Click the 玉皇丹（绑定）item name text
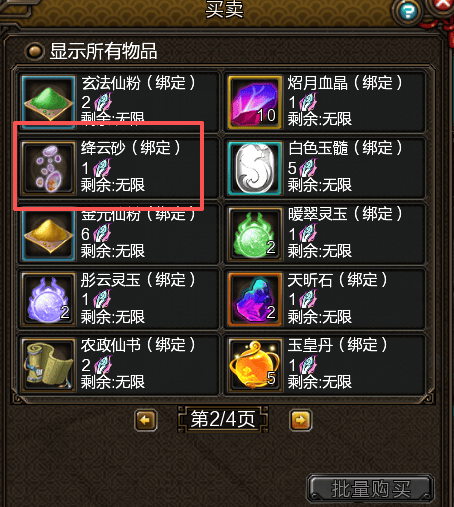 337,345
